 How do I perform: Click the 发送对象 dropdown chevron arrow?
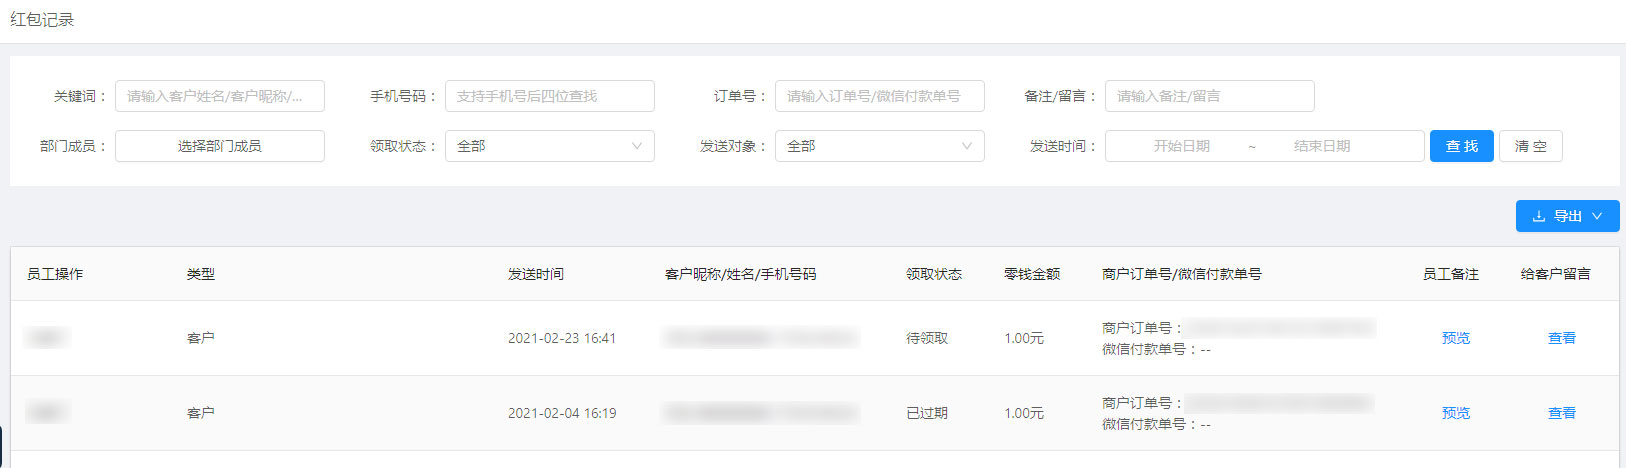click(967, 146)
